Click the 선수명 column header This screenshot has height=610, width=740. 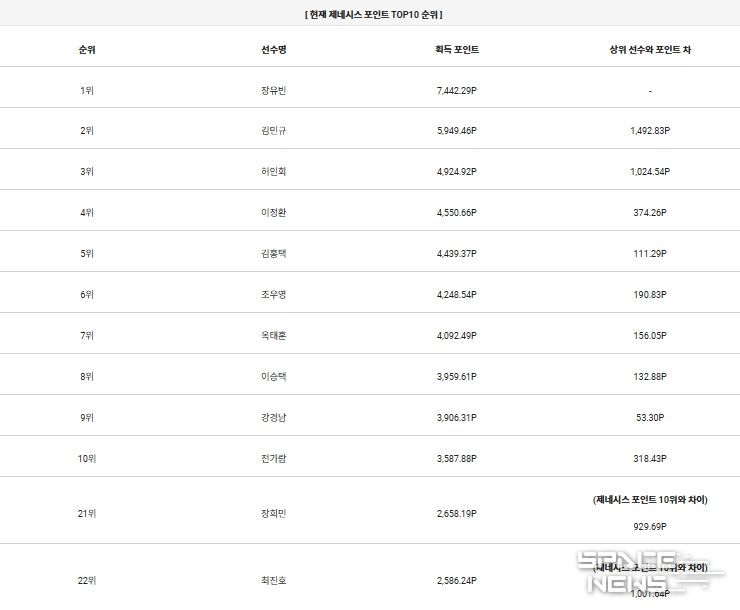pyautogui.click(x=274, y=50)
